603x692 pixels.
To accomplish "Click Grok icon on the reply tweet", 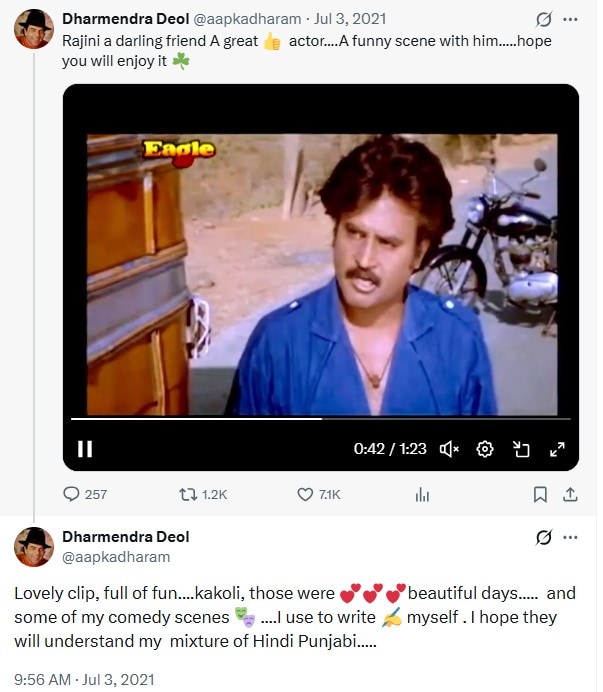I will click(544, 537).
